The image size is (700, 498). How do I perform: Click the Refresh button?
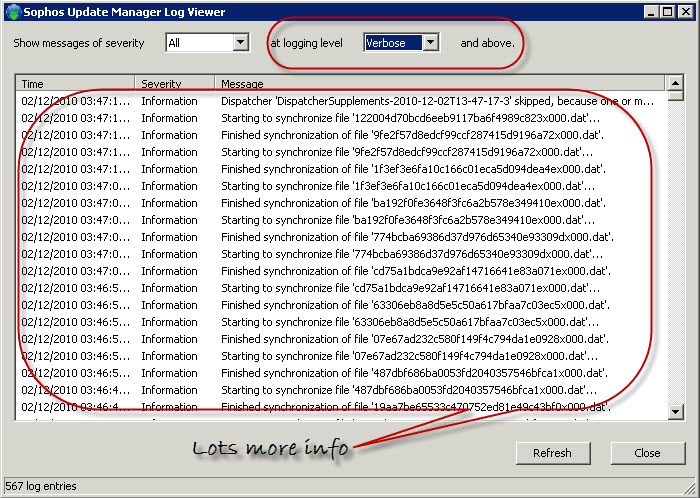tap(553, 453)
